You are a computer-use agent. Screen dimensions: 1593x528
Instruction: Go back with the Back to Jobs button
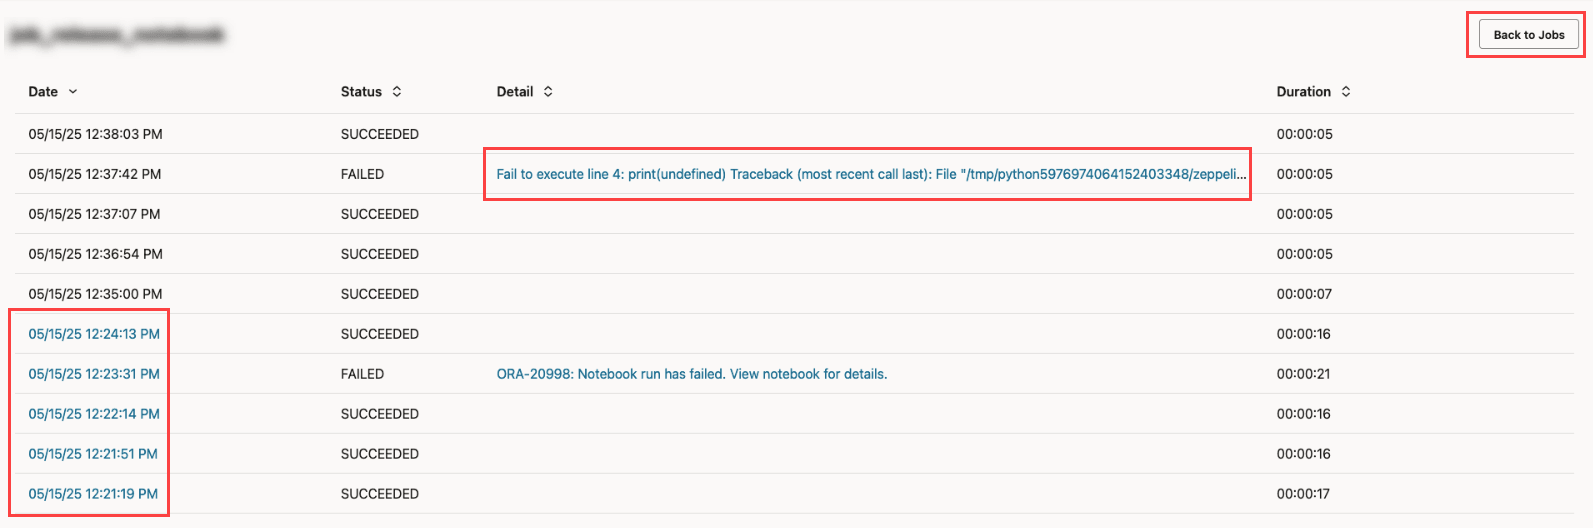coord(1528,35)
